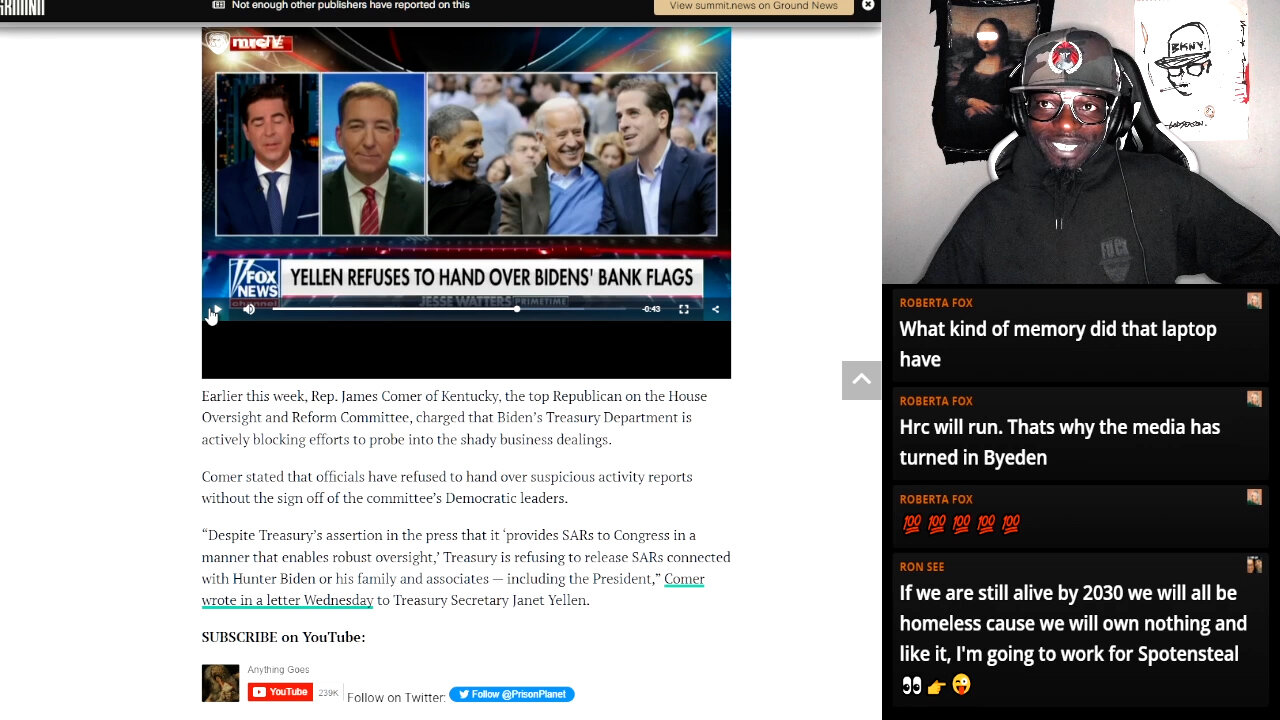Click the Fox News logo in video

pyautogui.click(x=254, y=281)
